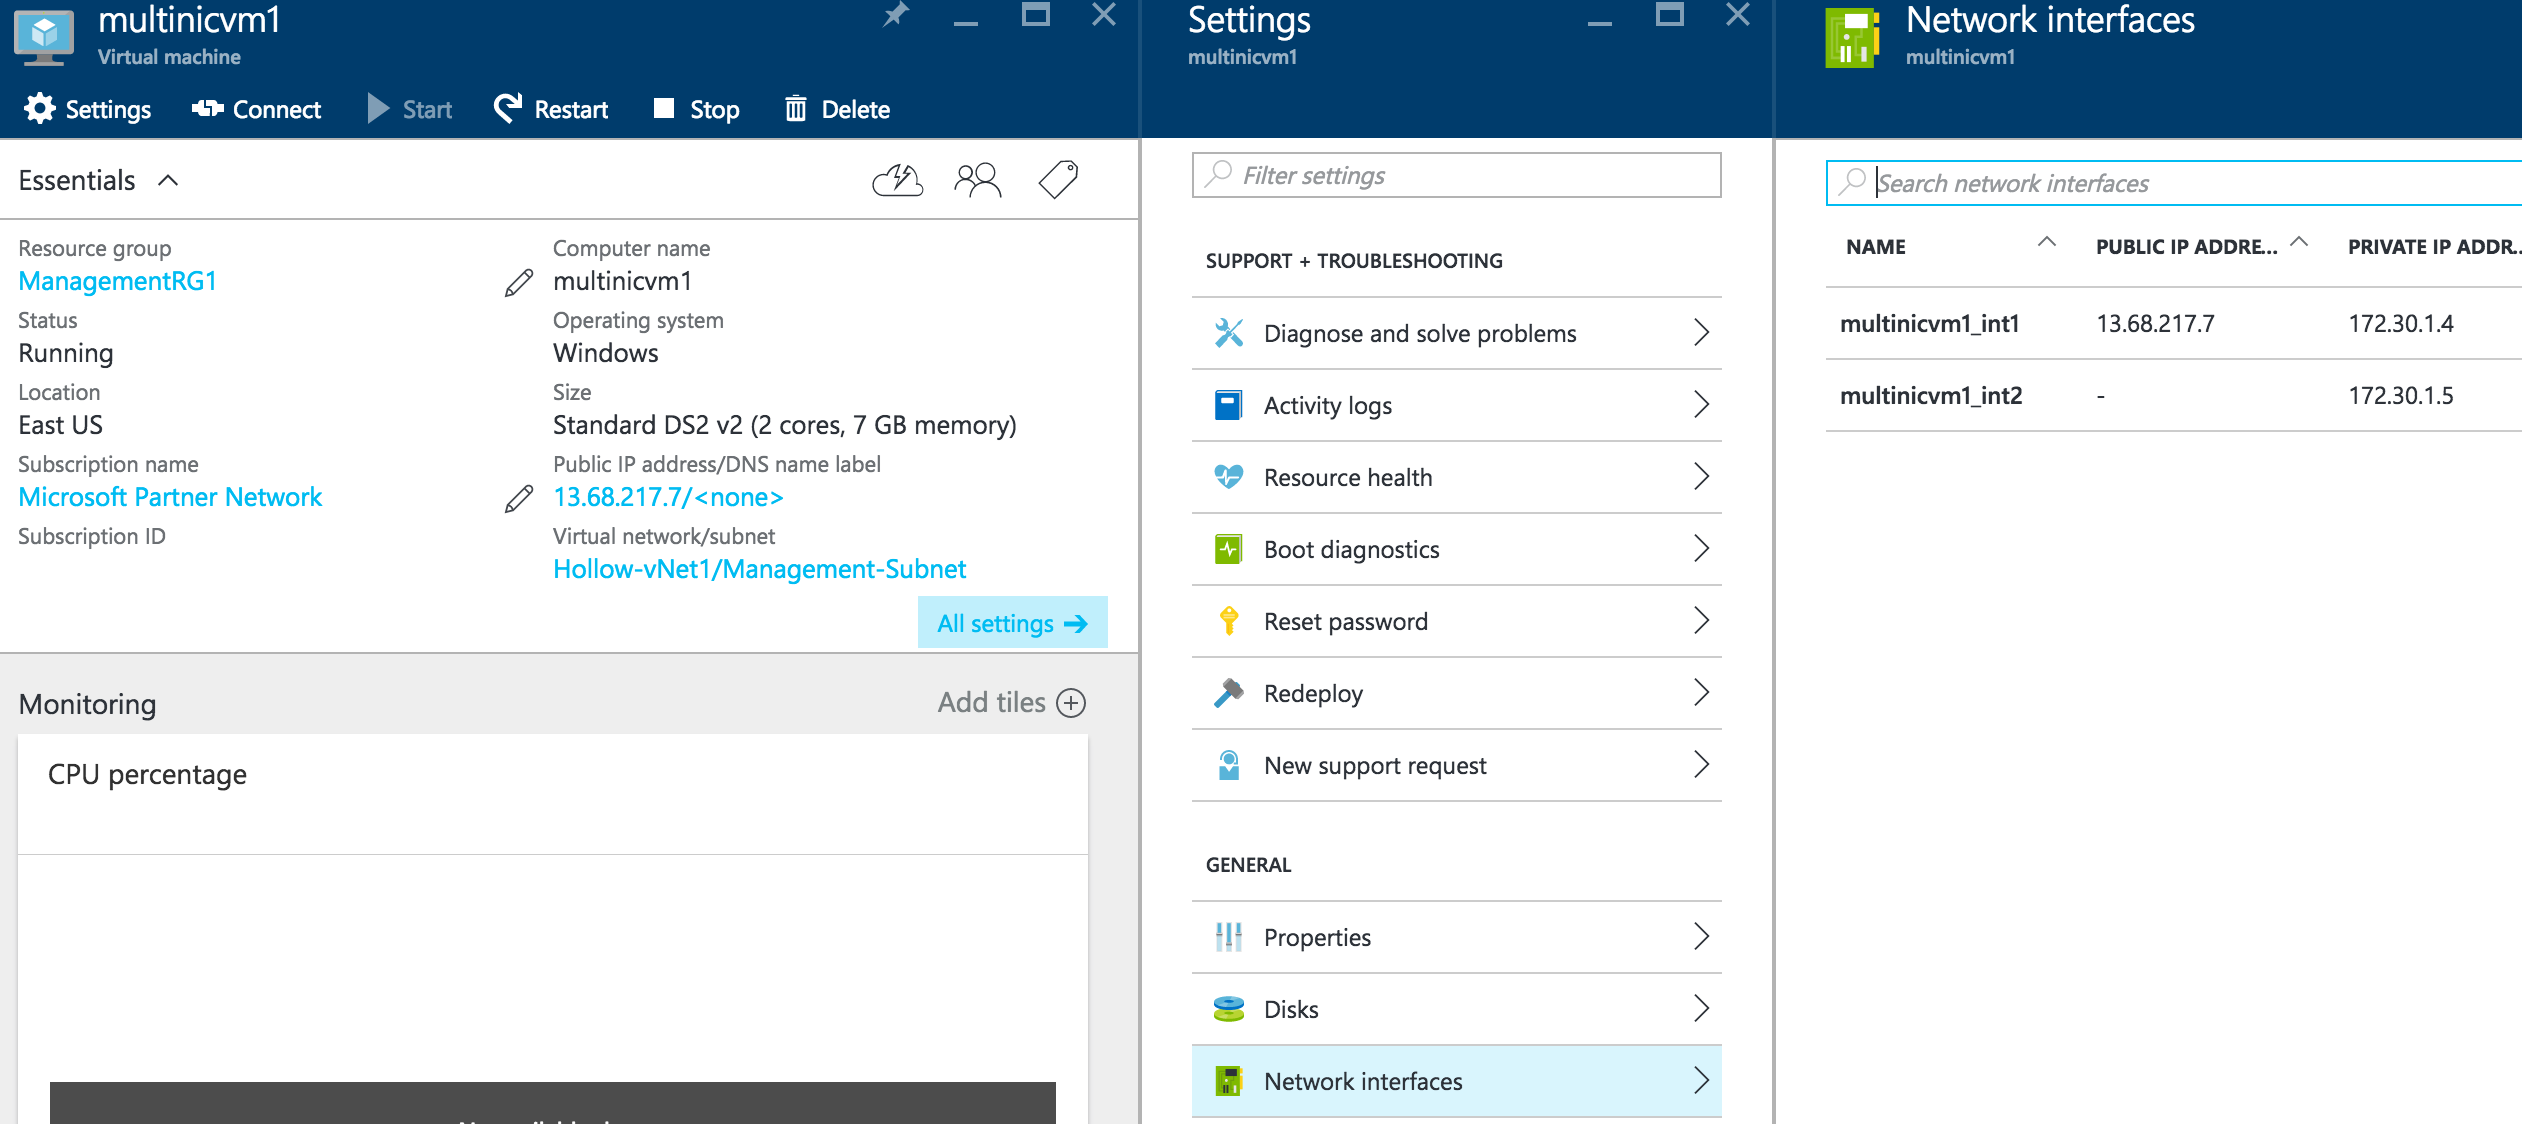Pin the multinicvm1 blade

point(896,15)
